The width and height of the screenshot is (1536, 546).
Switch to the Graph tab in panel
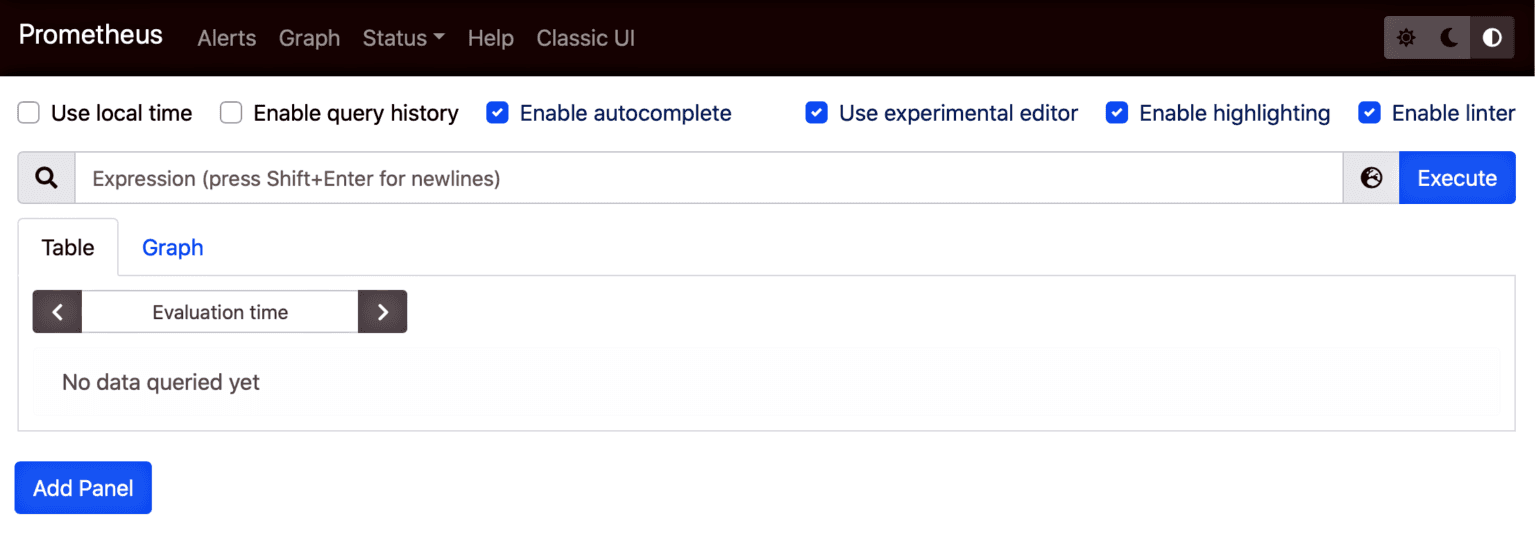click(172, 248)
